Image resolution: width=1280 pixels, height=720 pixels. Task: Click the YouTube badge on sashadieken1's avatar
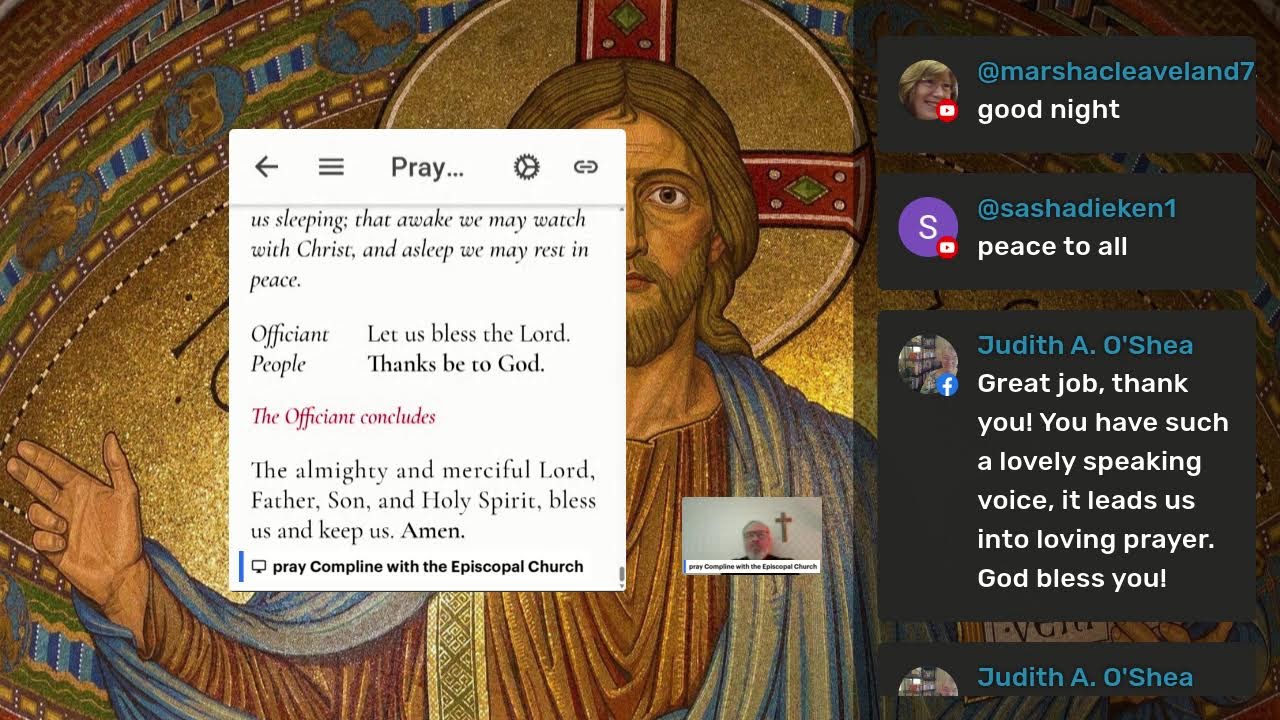(947, 248)
